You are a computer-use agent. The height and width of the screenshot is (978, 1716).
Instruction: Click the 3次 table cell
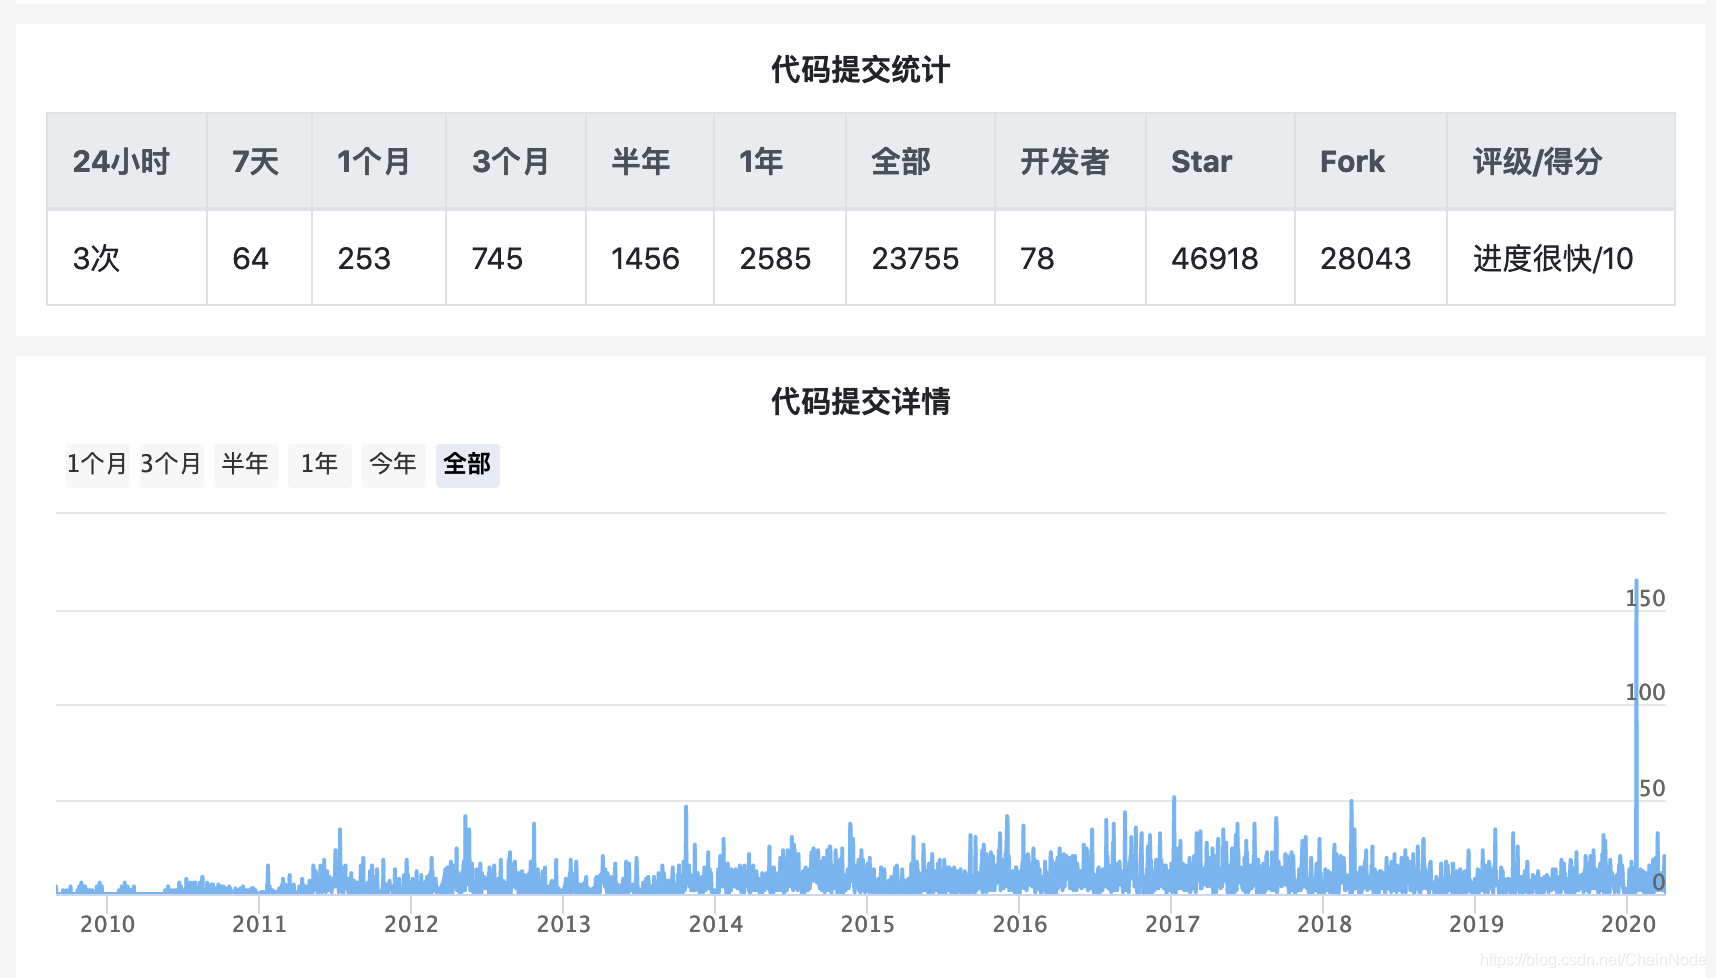coord(127,258)
